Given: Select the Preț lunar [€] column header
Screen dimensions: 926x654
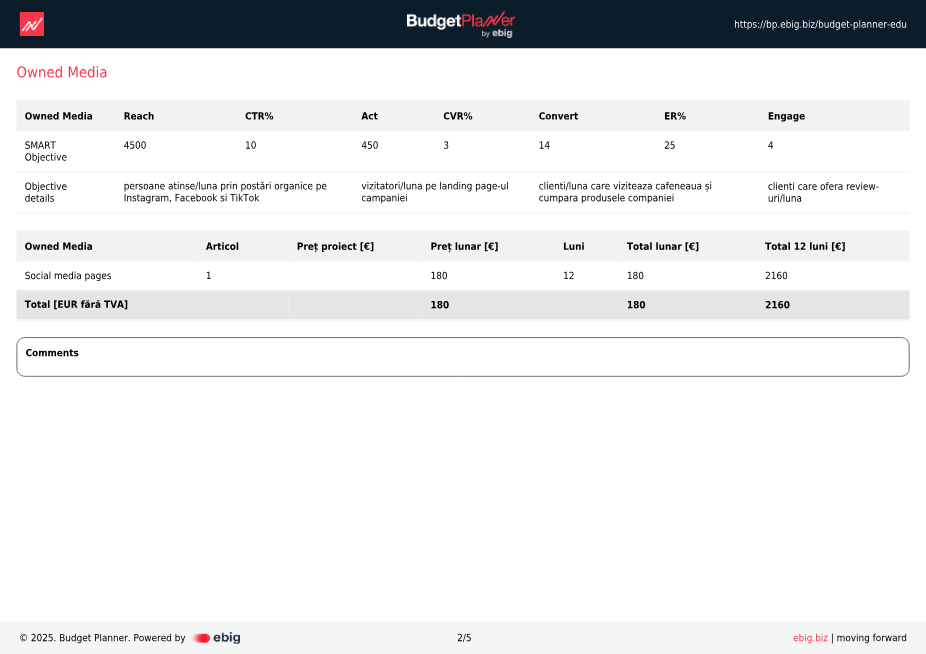Looking at the screenshot, I should tap(464, 246).
